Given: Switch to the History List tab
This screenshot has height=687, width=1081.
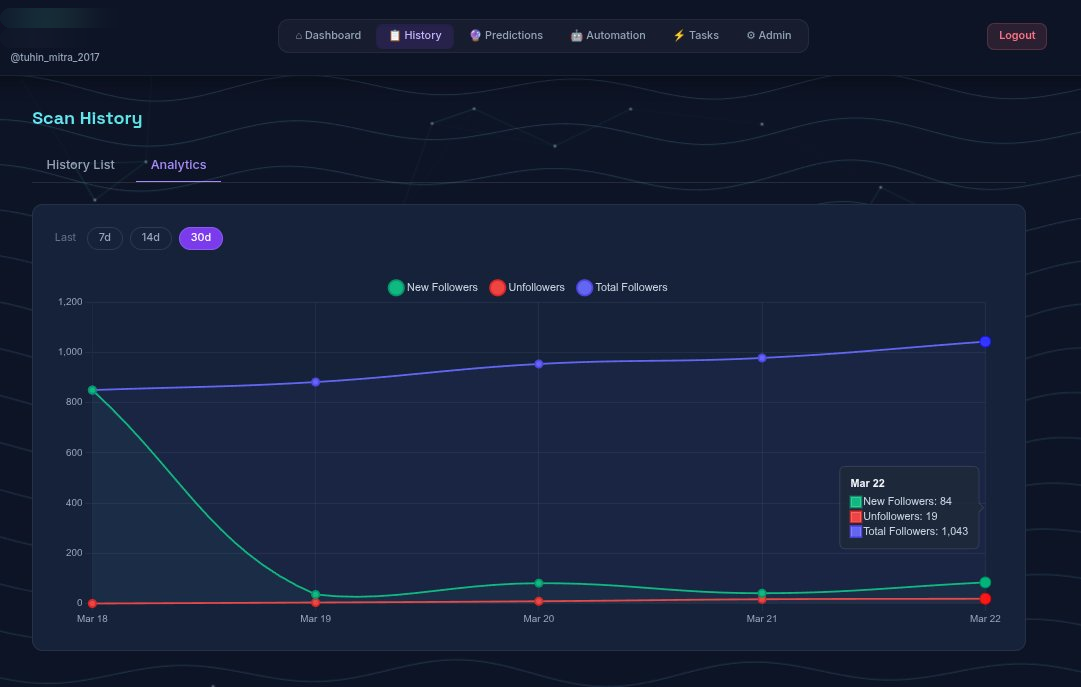Looking at the screenshot, I should pos(80,164).
